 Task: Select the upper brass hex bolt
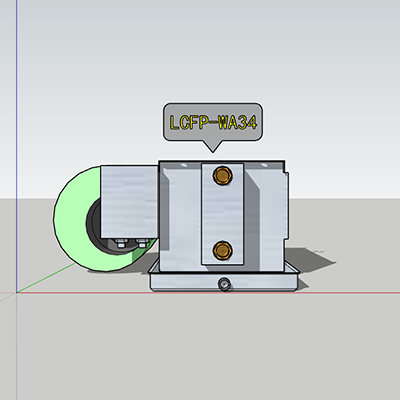click(x=222, y=175)
